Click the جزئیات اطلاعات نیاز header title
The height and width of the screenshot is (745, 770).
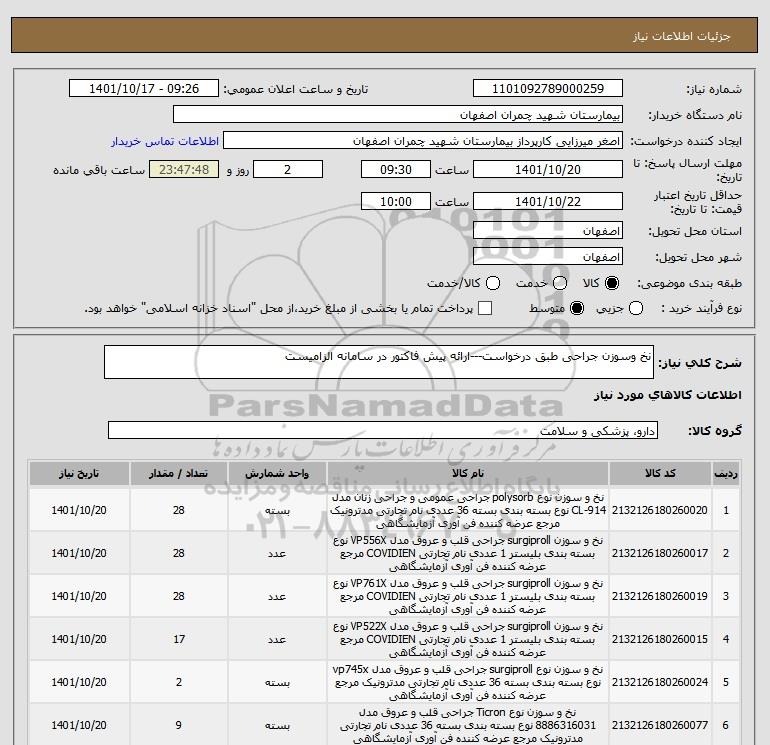(x=682, y=36)
